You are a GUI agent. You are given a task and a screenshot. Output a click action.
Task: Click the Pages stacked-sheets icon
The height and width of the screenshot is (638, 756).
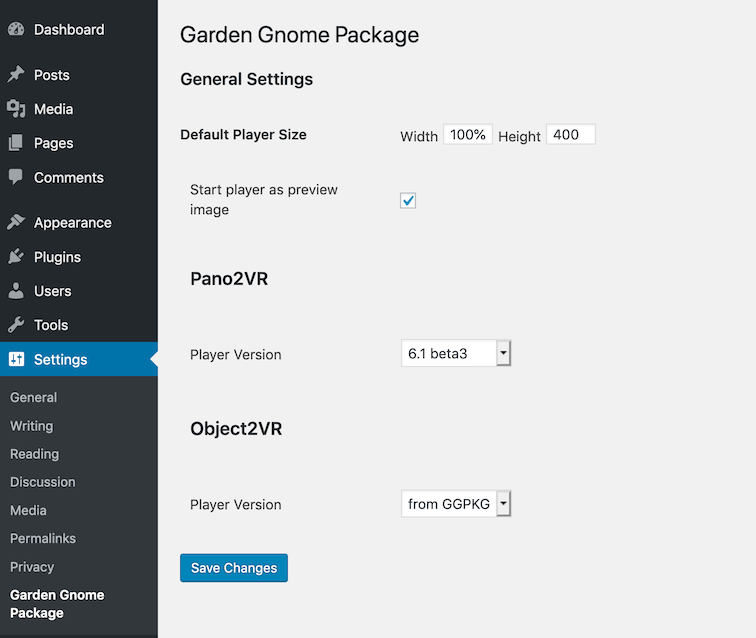[x=16, y=143]
